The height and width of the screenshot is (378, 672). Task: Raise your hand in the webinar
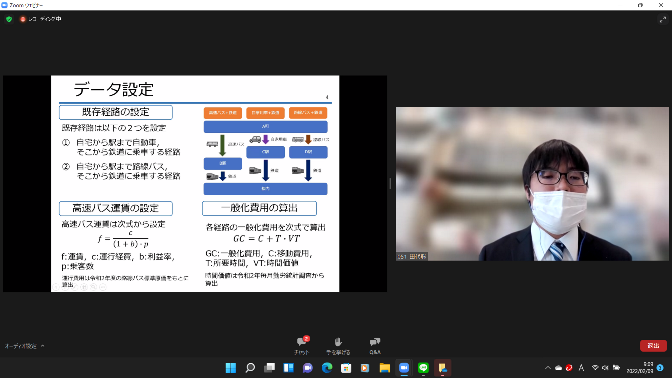click(338, 345)
